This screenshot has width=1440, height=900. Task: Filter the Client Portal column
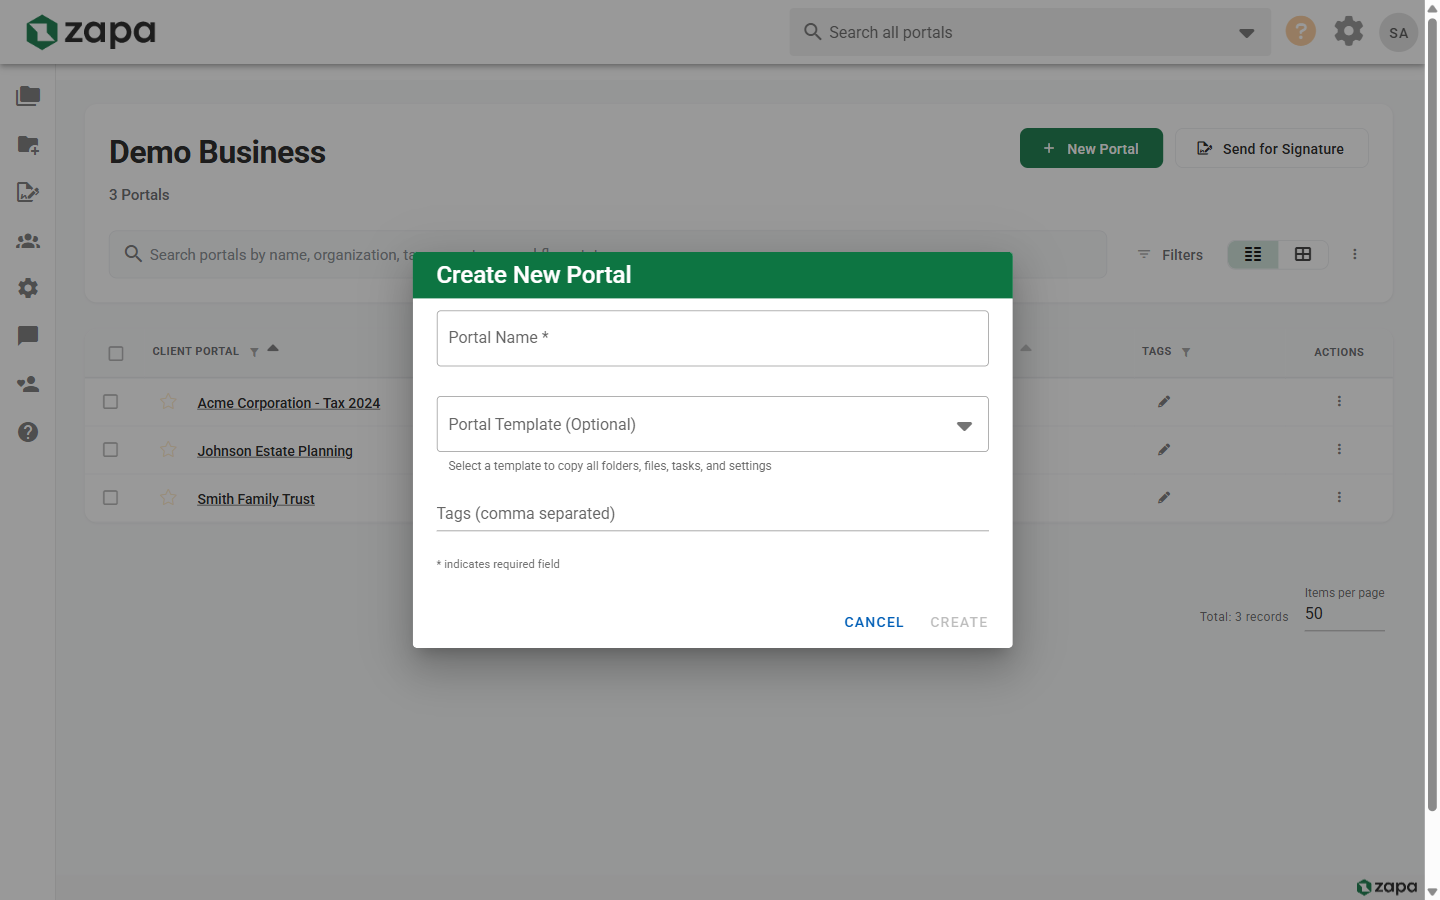254,352
